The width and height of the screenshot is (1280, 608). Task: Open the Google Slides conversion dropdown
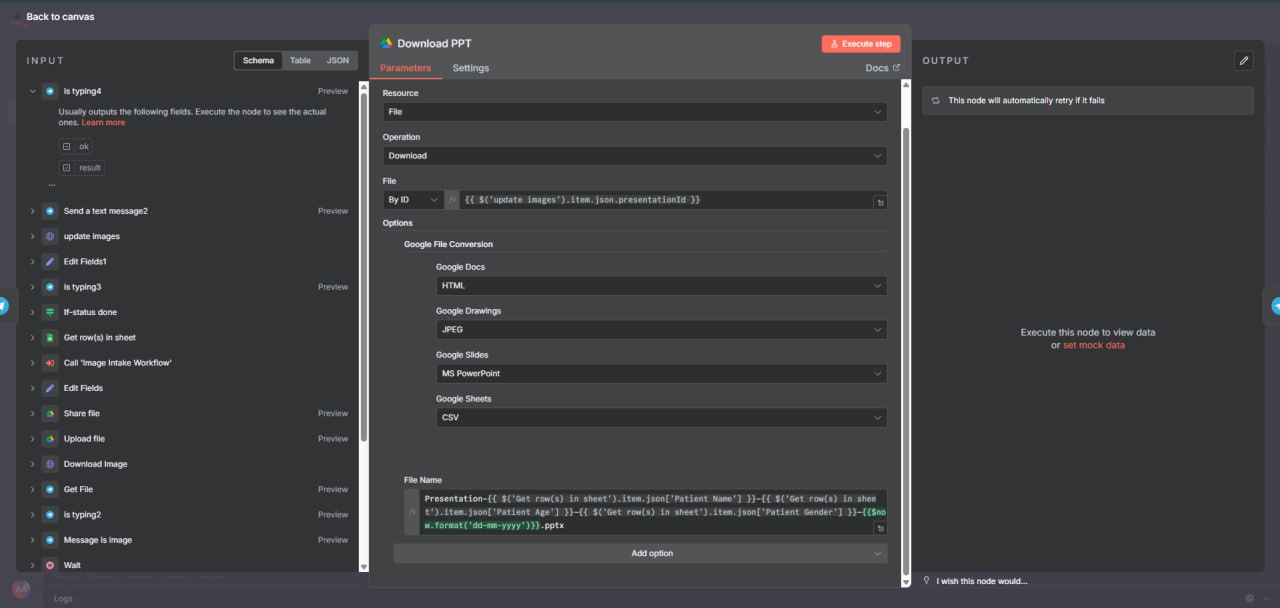pos(660,374)
